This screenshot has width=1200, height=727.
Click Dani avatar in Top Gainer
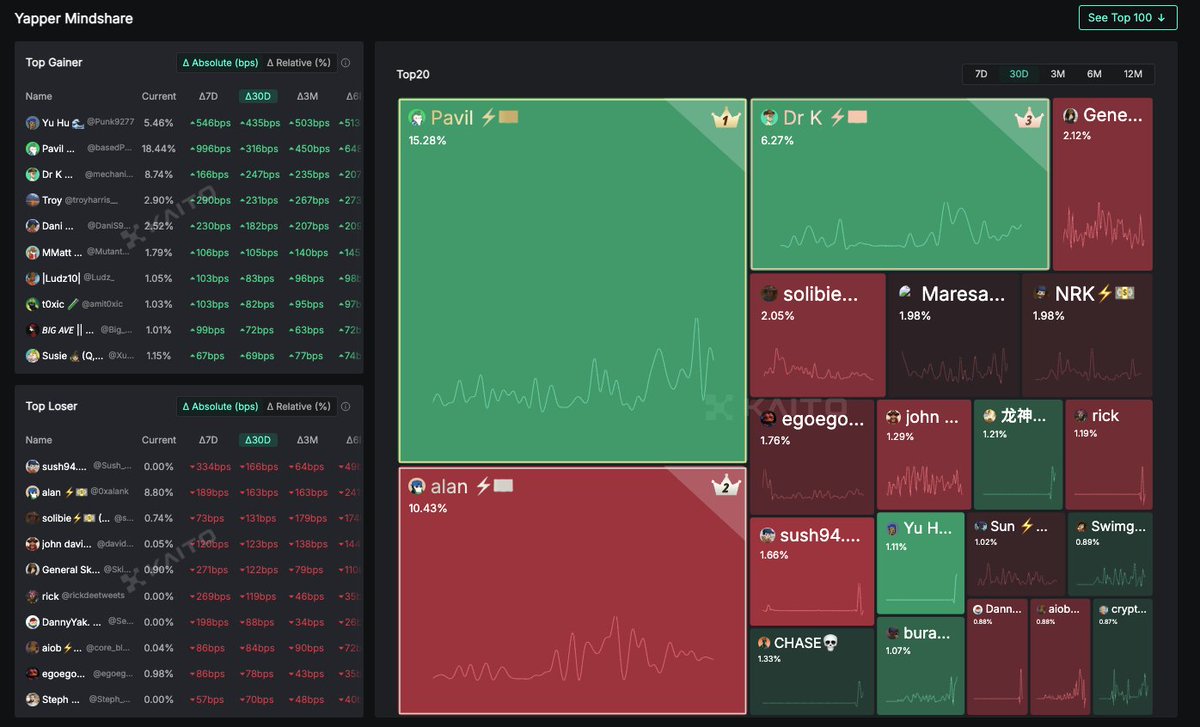[33, 227]
